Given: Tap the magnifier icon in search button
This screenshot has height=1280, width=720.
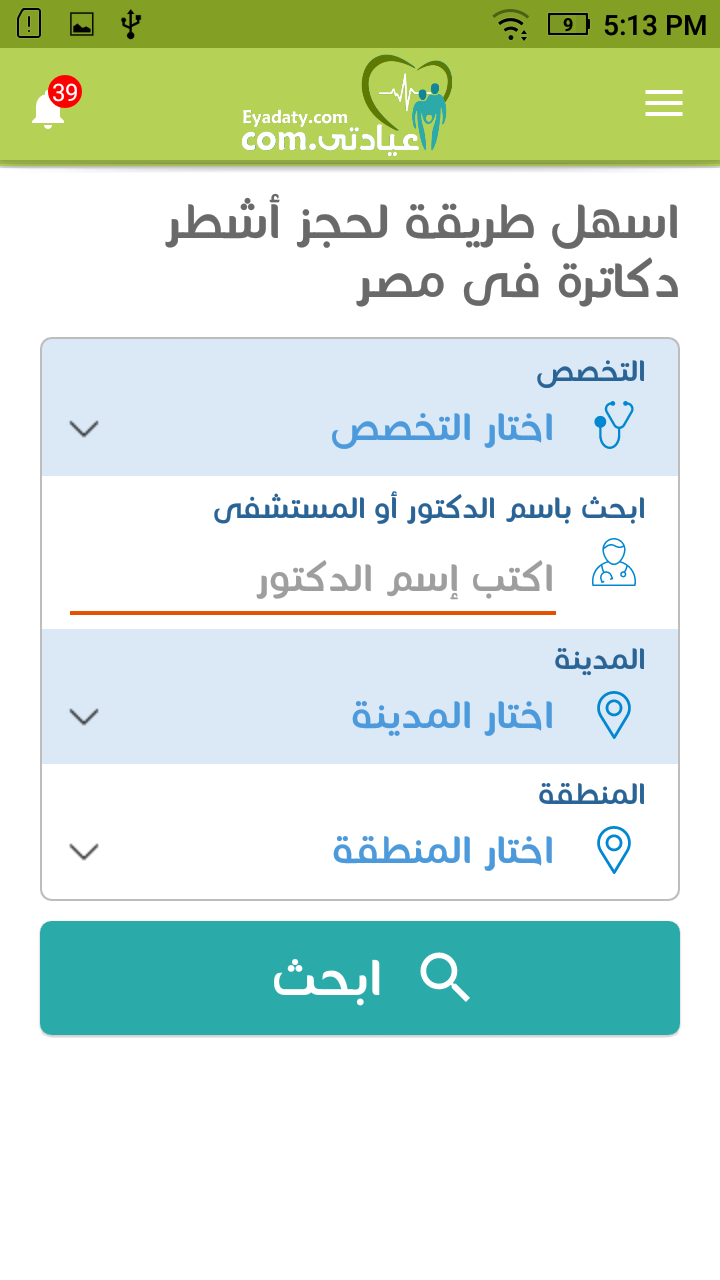Looking at the screenshot, I should pyautogui.click(x=444, y=977).
